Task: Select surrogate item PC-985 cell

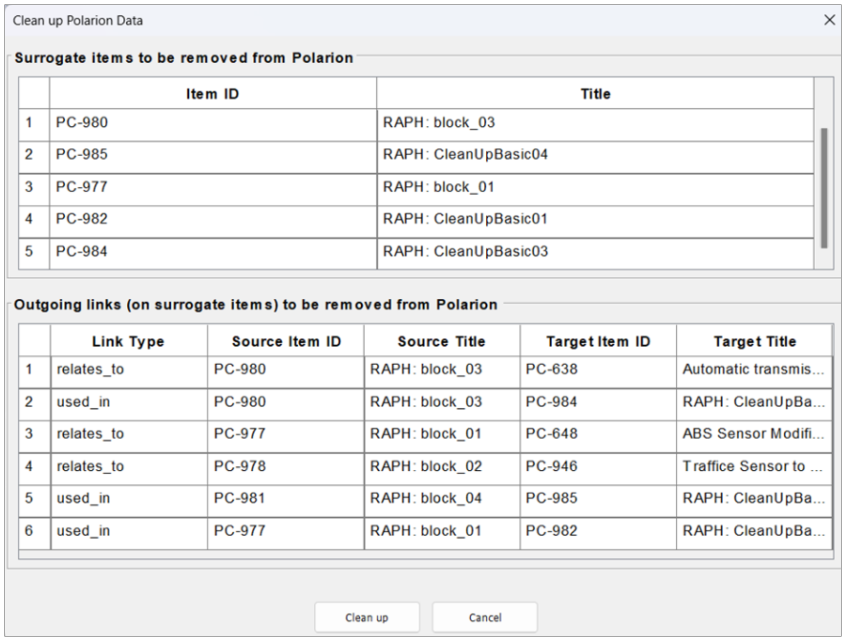Action: [x=212, y=156]
